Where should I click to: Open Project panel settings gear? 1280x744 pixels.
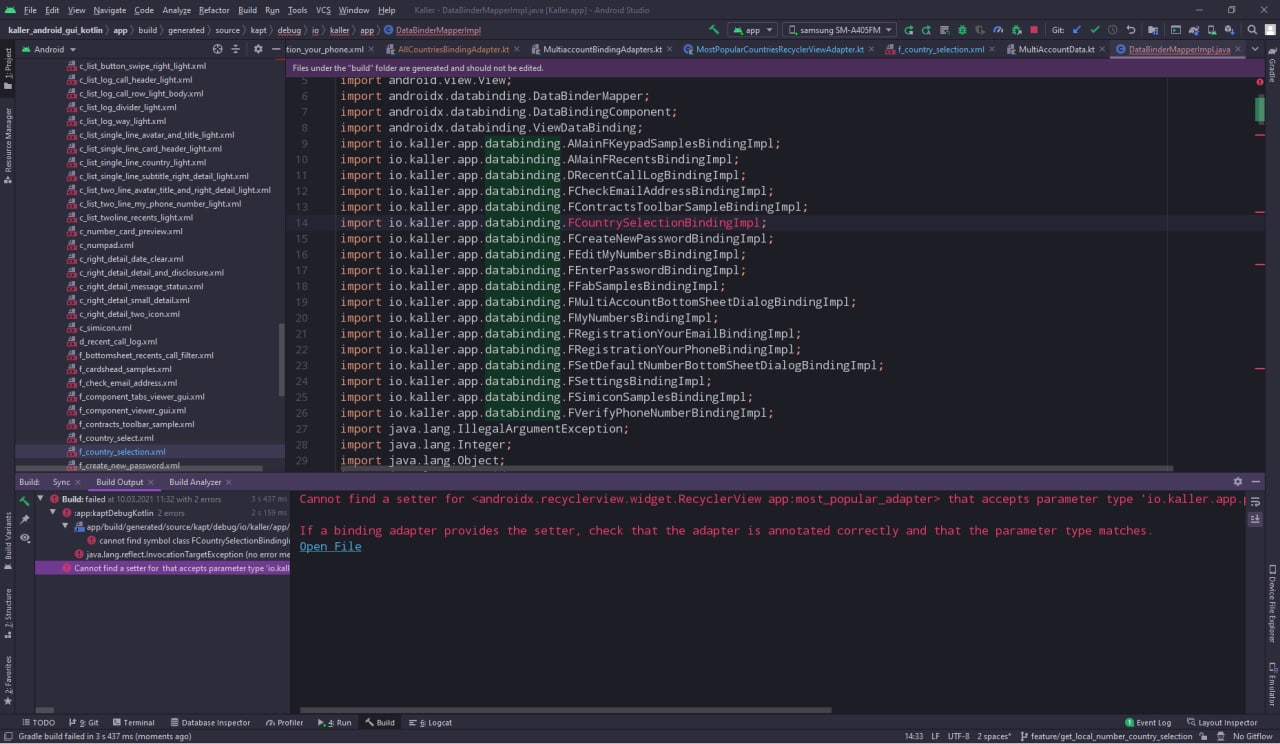[x=258, y=49]
